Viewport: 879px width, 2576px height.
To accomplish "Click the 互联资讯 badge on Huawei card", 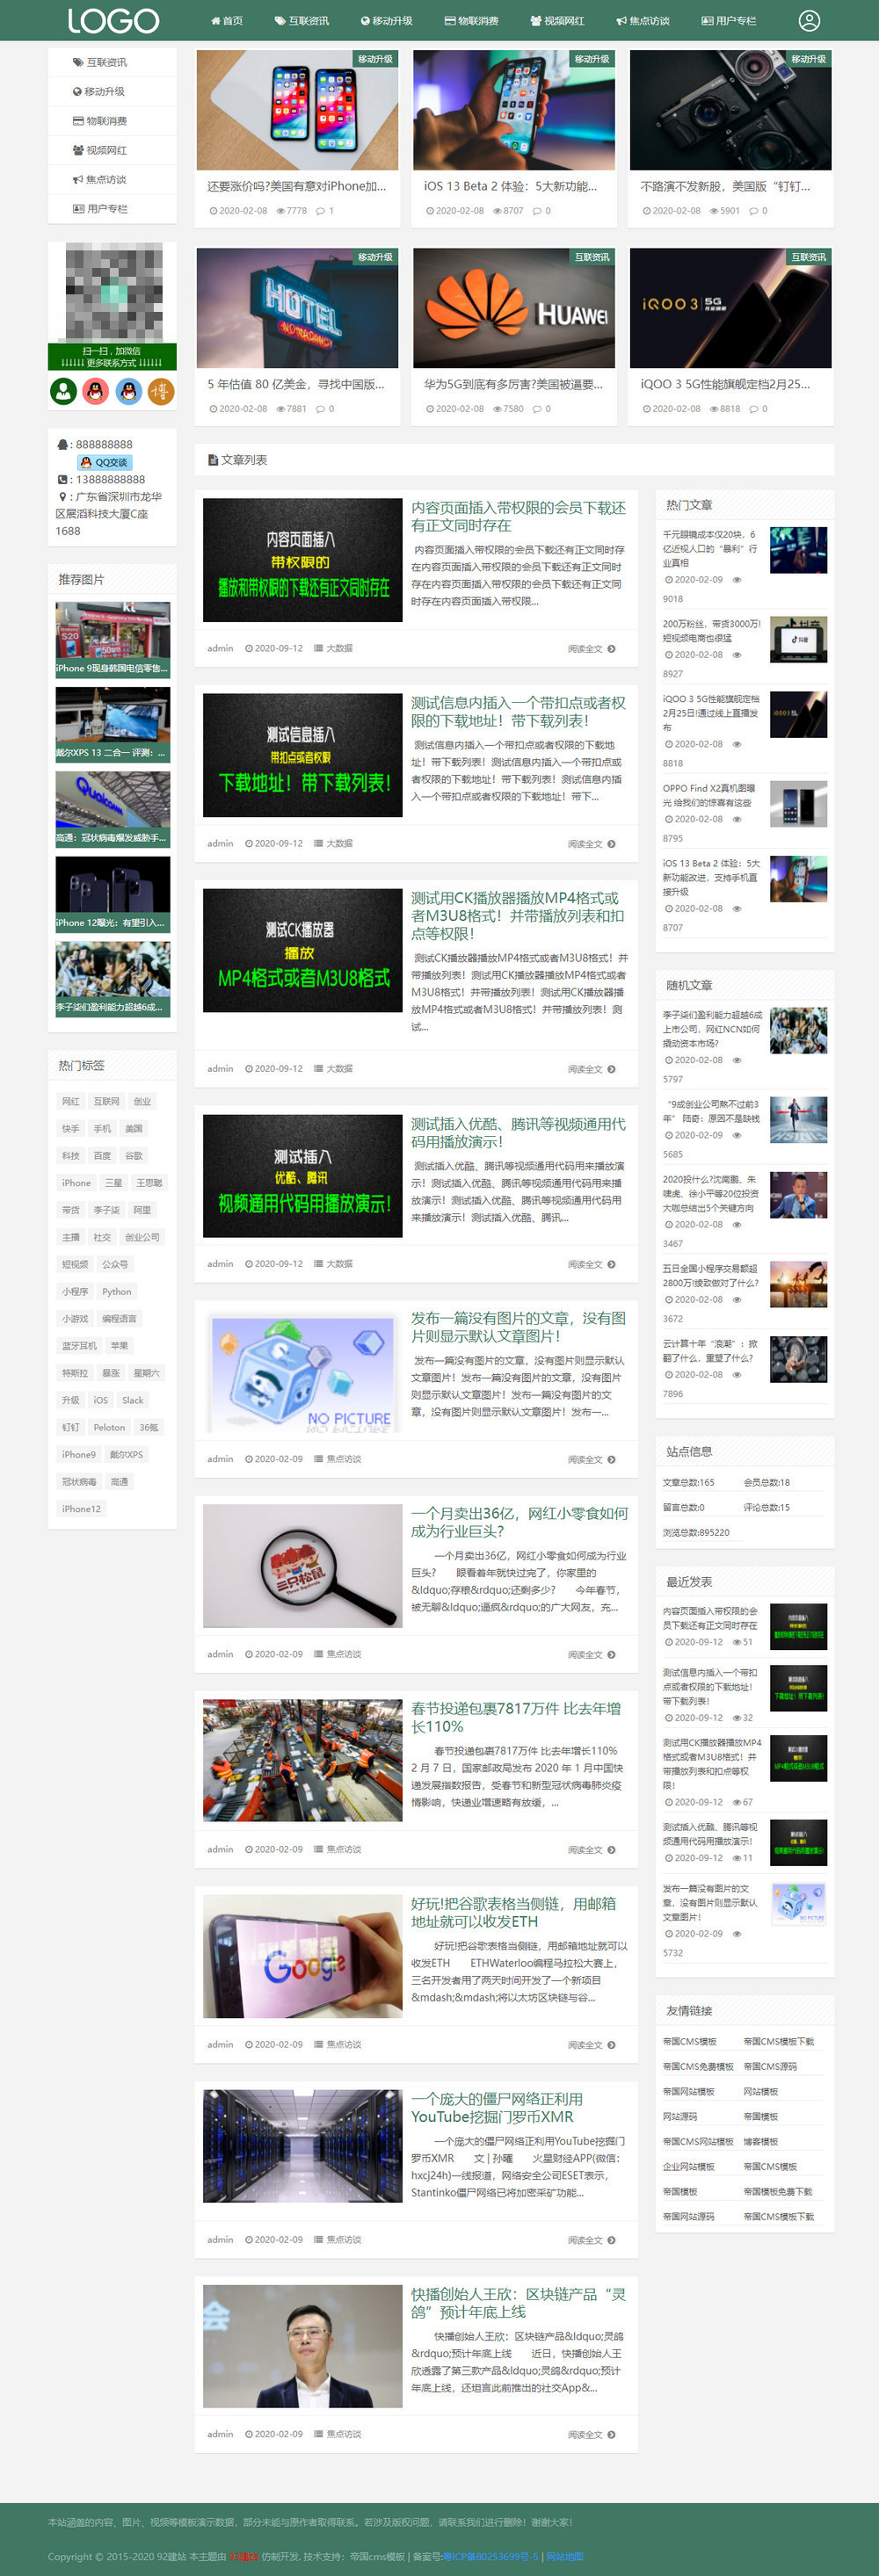I will coord(592,257).
